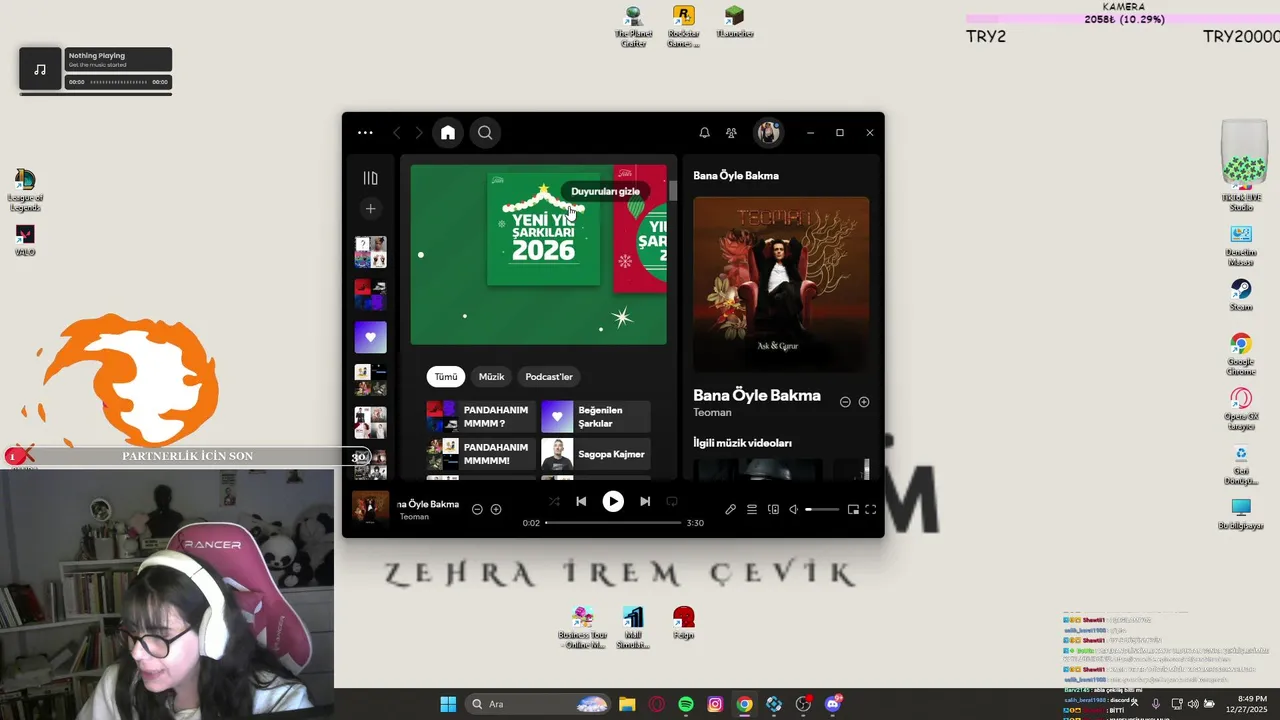The image size is (1280, 720).
Task: Open Discord from the taskbar
Action: [833, 704]
